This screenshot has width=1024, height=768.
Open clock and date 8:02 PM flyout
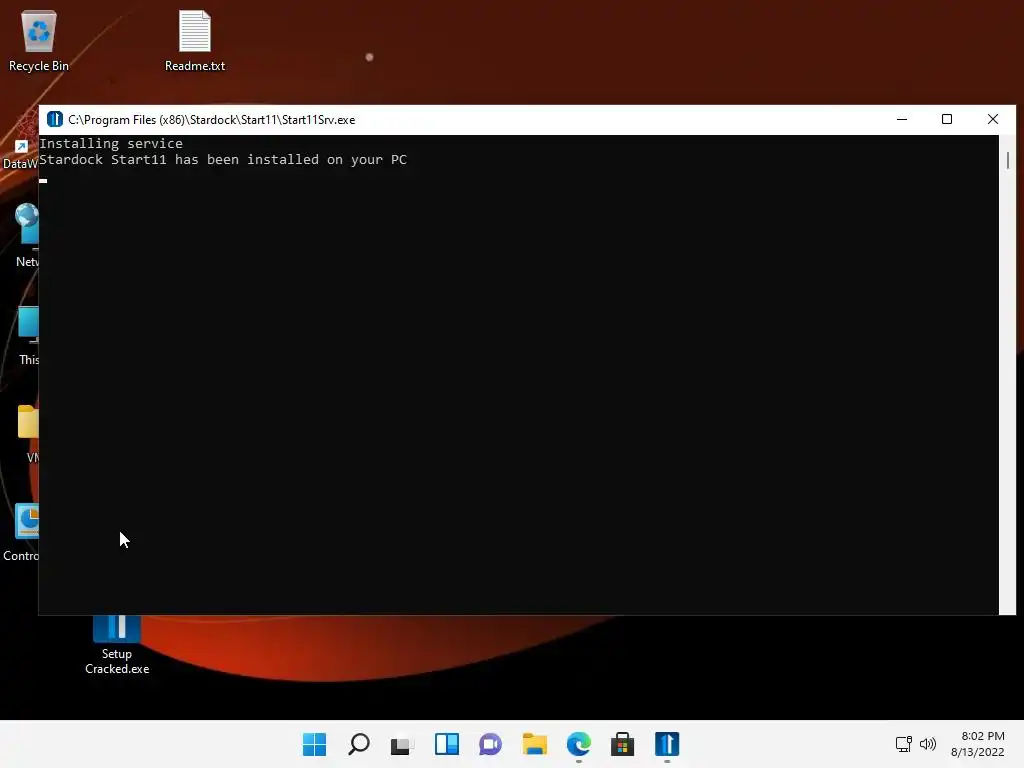pos(978,744)
